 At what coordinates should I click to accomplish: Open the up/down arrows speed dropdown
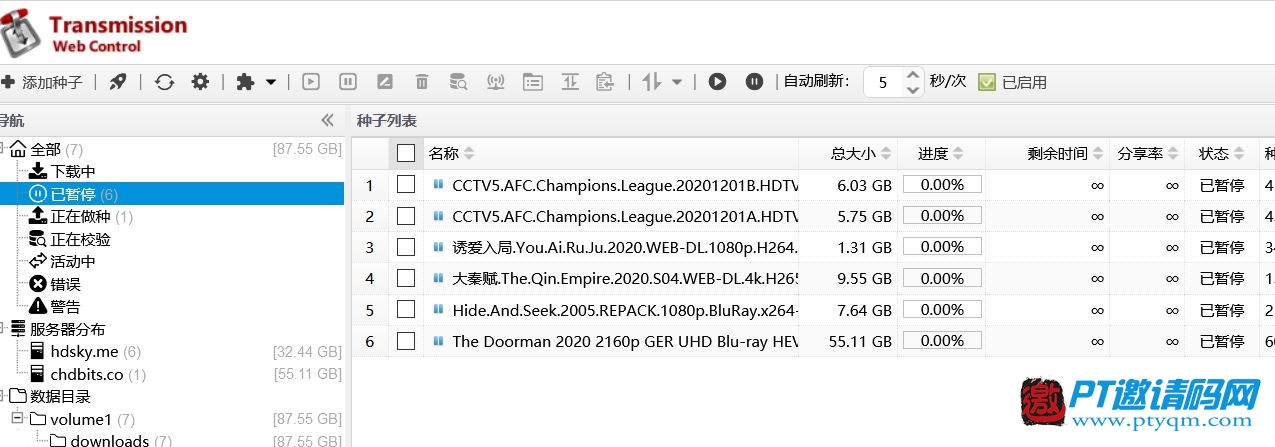[x=662, y=82]
